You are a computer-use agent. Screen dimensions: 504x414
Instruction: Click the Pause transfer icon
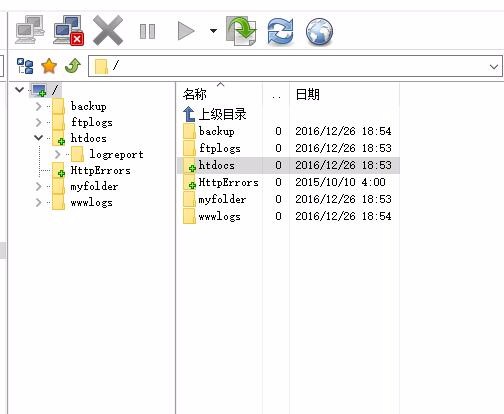tap(147, 31)
